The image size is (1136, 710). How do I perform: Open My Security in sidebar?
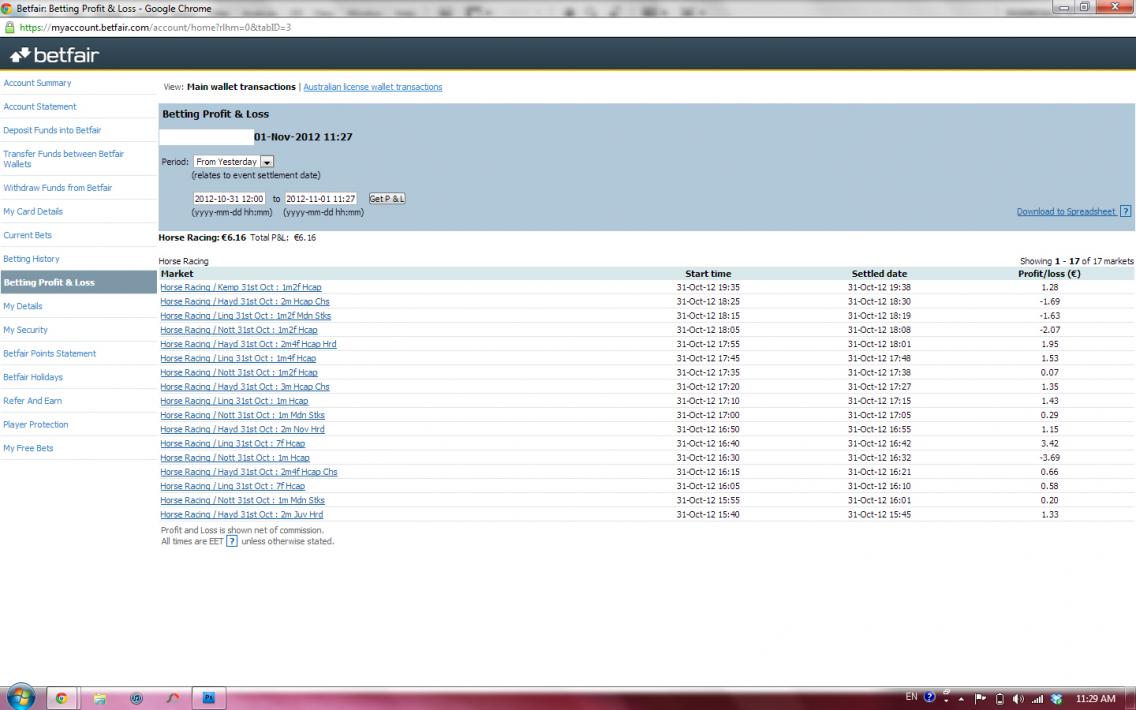(25, 330)
